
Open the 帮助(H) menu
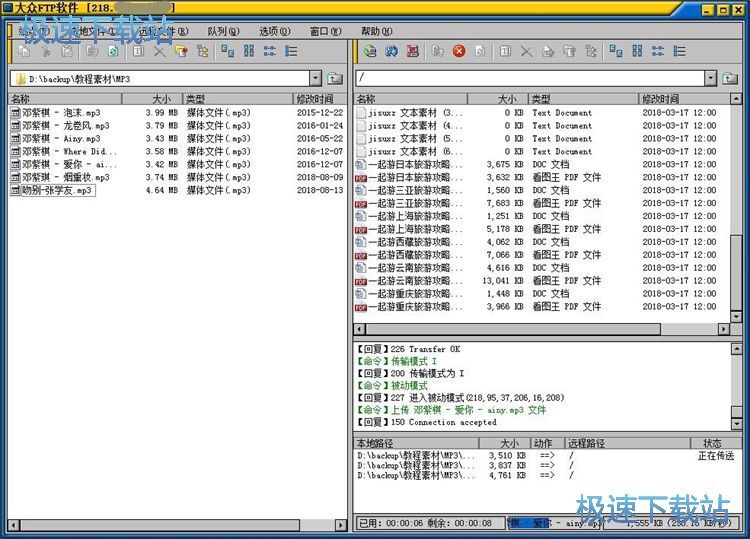tap(376, 31)
